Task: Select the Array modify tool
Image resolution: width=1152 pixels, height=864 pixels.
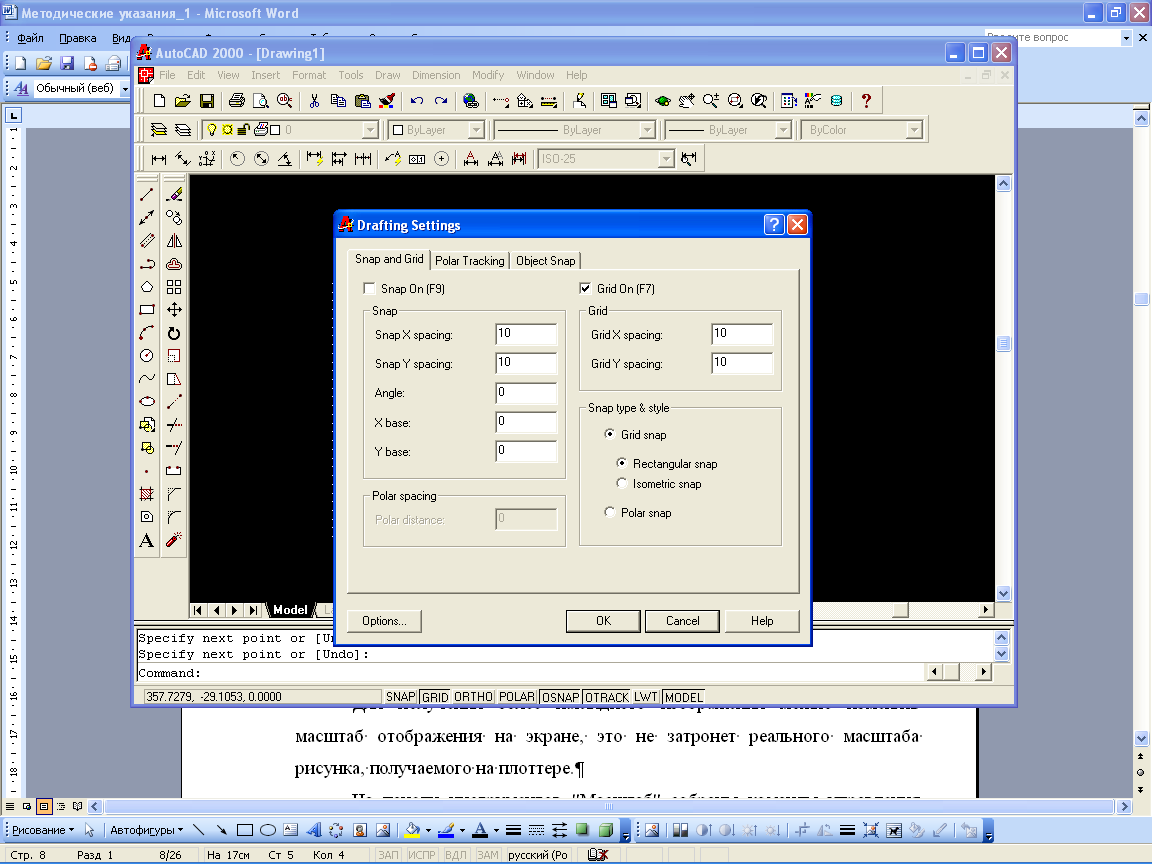Action: click(x=174, y=287)
